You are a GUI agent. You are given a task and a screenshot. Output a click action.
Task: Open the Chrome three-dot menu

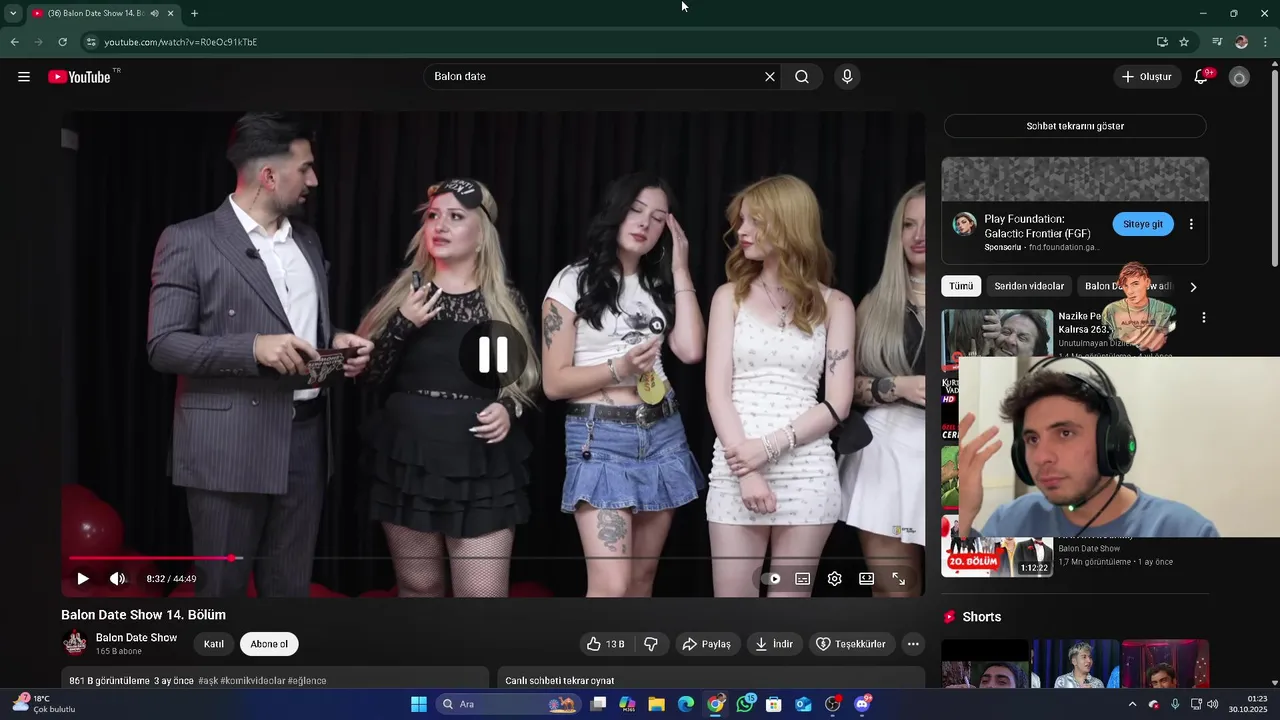point(1266,42)
